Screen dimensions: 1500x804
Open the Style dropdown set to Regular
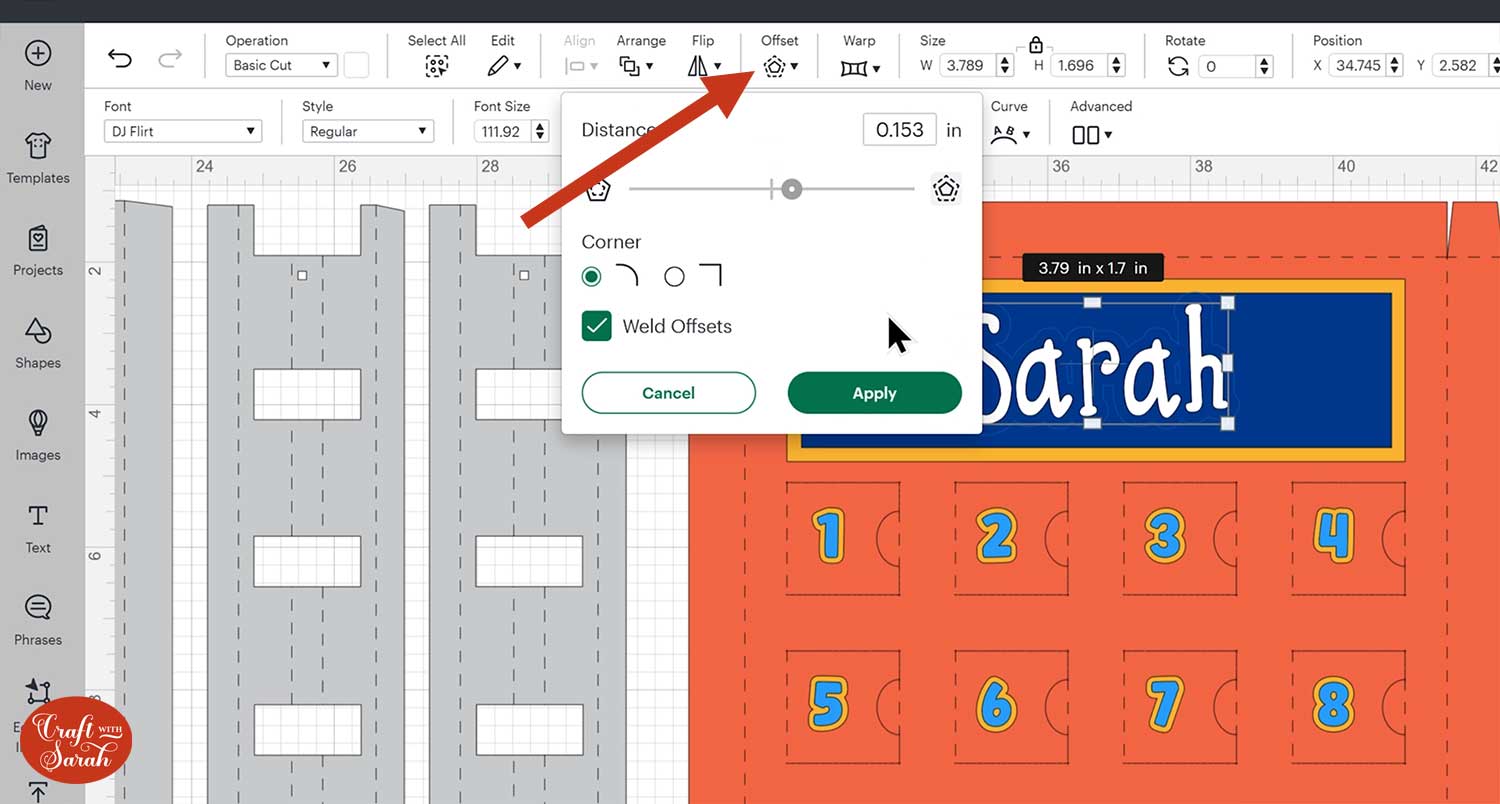(x=367, y=131)
